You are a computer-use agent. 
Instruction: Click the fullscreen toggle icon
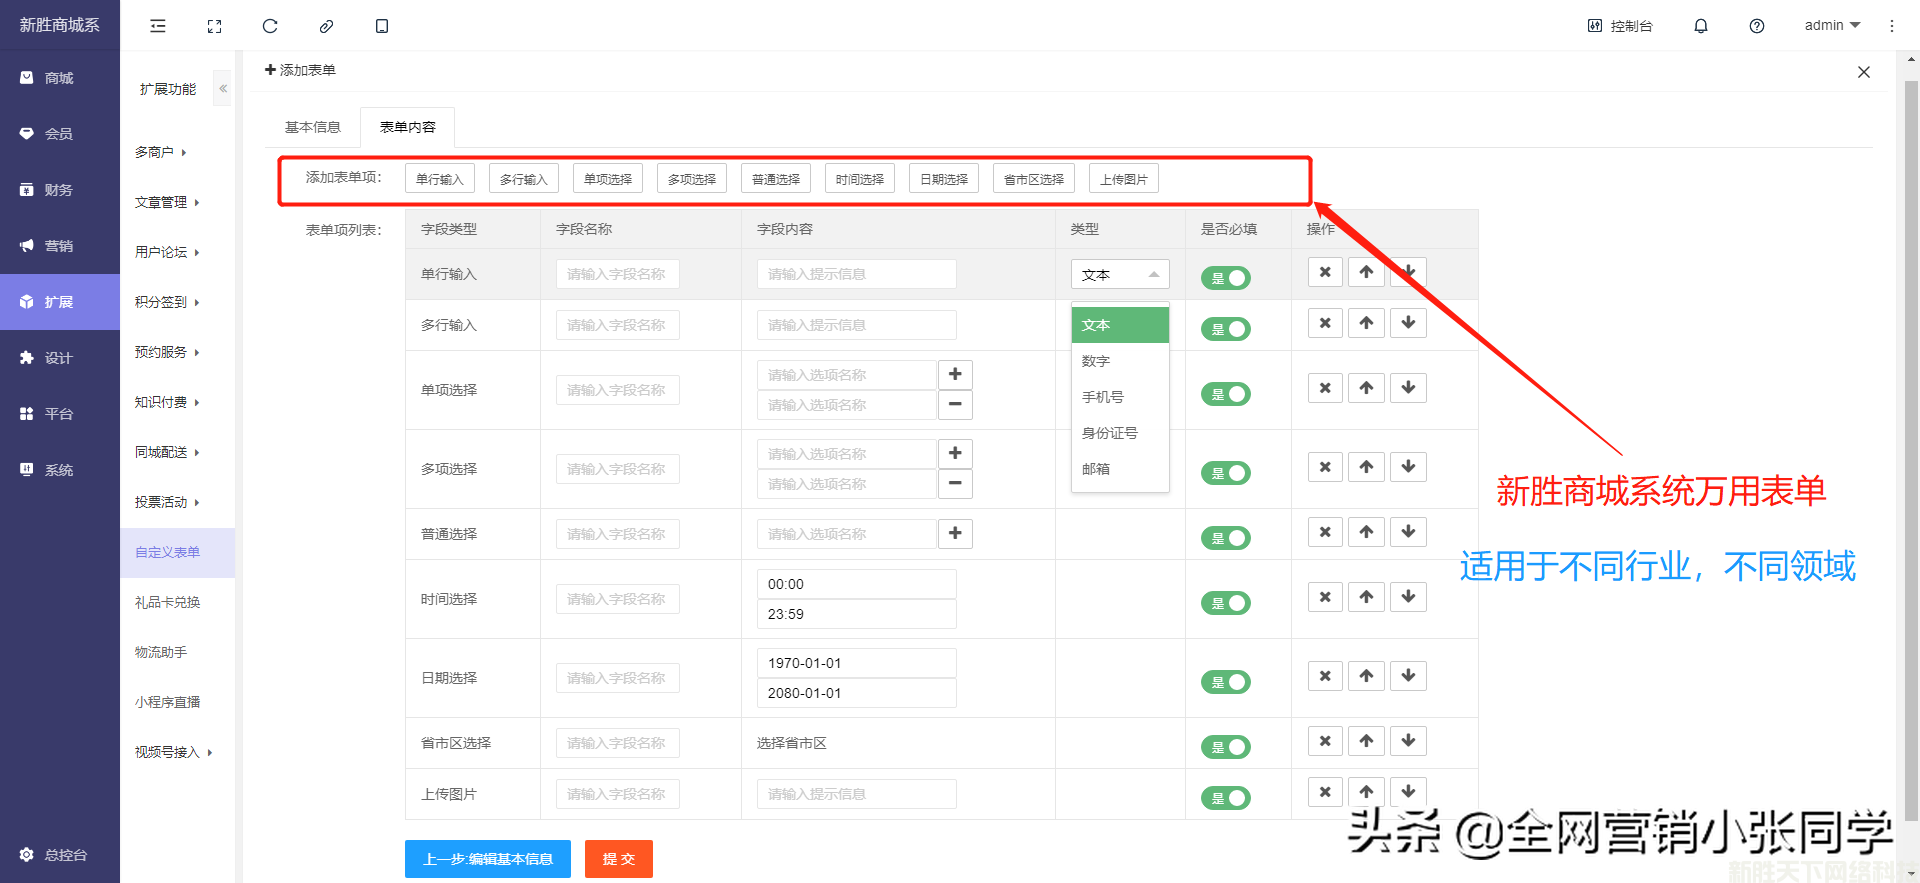(x=214, y=26)
